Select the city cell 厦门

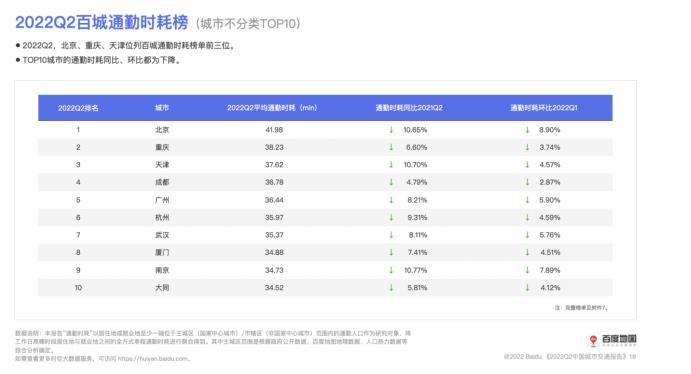162,252
